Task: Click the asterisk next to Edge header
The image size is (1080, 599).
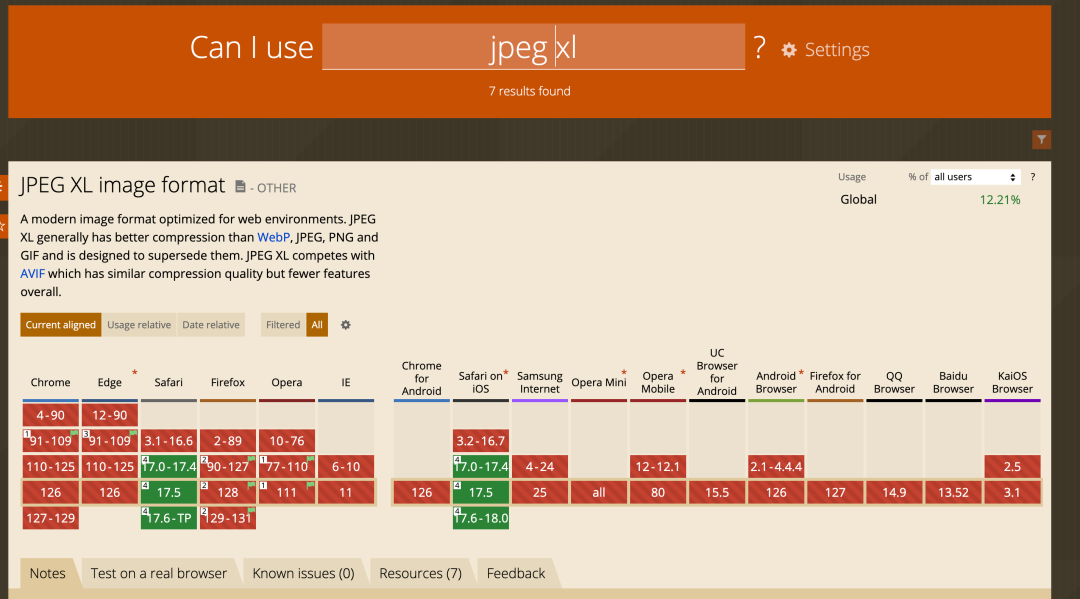Action: coord(134,373)
